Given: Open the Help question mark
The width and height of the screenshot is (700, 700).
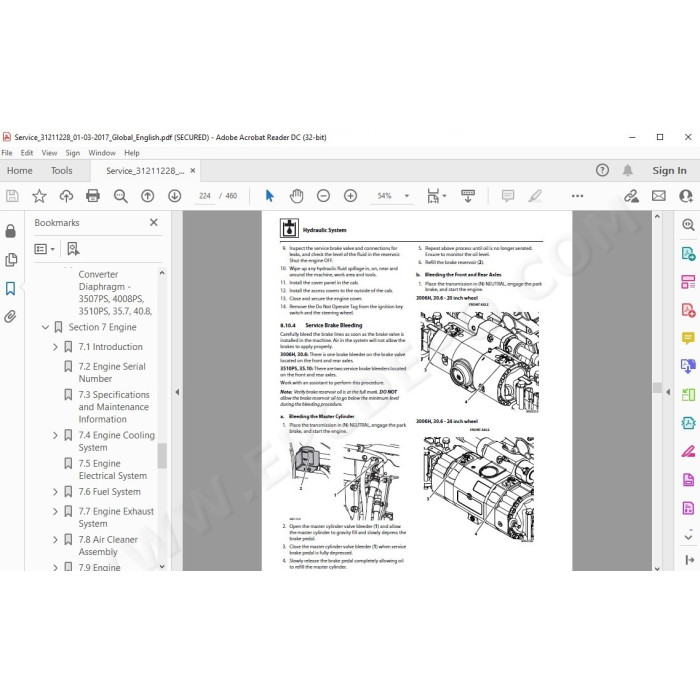Looking at the screenshot, I should 602,170.
